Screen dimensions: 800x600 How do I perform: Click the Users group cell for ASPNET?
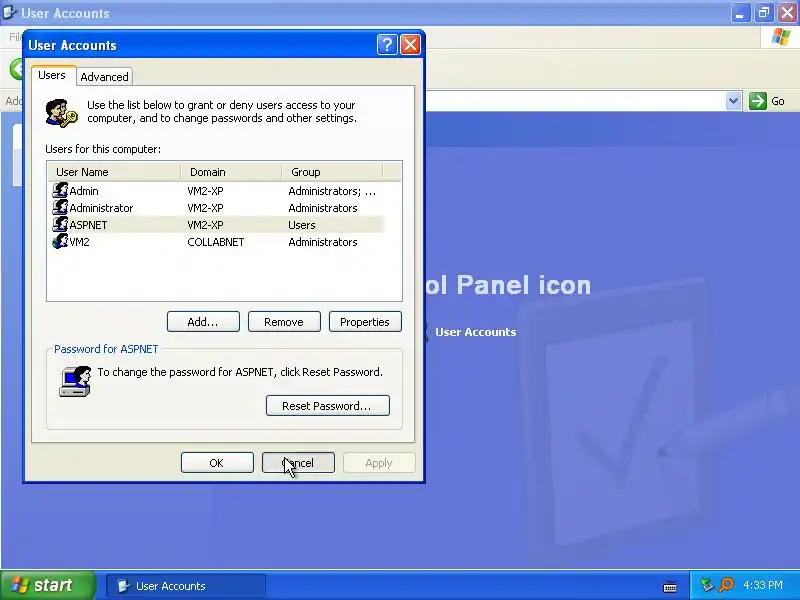pos(302,225)
